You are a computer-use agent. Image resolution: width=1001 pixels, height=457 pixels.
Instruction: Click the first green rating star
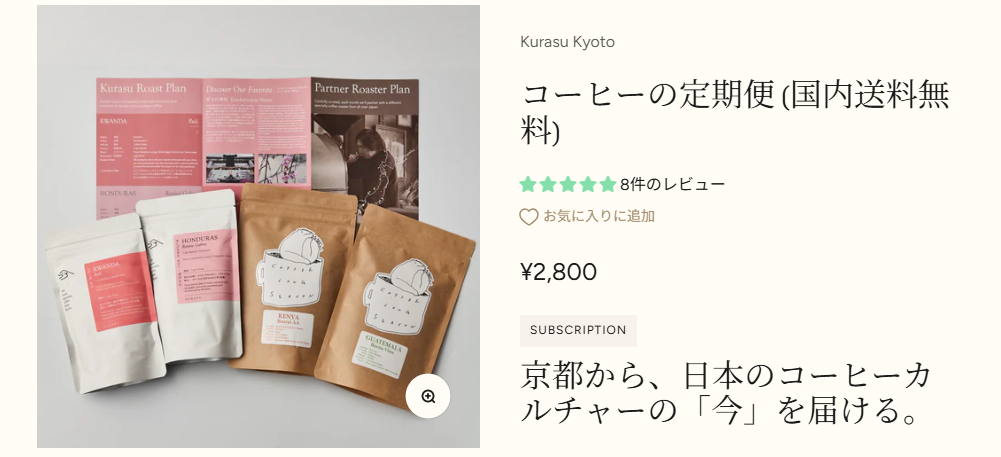(527, 184)
